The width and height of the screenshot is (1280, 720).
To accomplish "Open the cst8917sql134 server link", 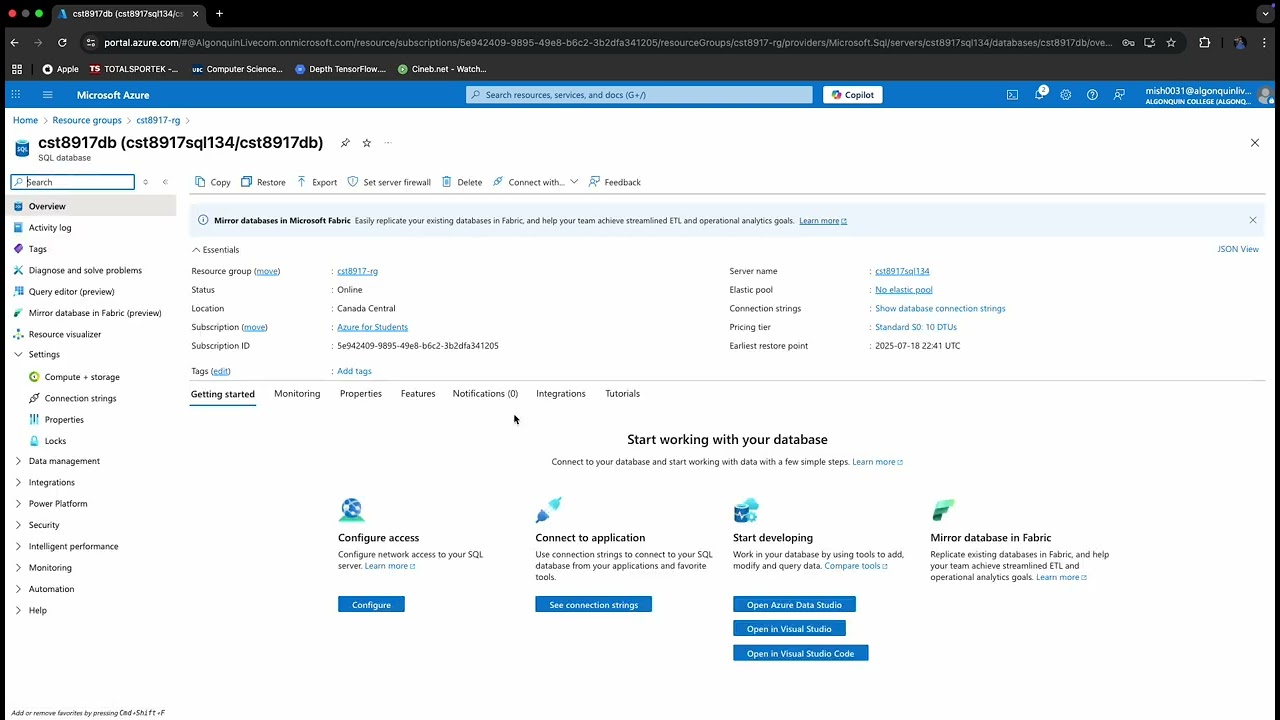I will tap(902, 271).
